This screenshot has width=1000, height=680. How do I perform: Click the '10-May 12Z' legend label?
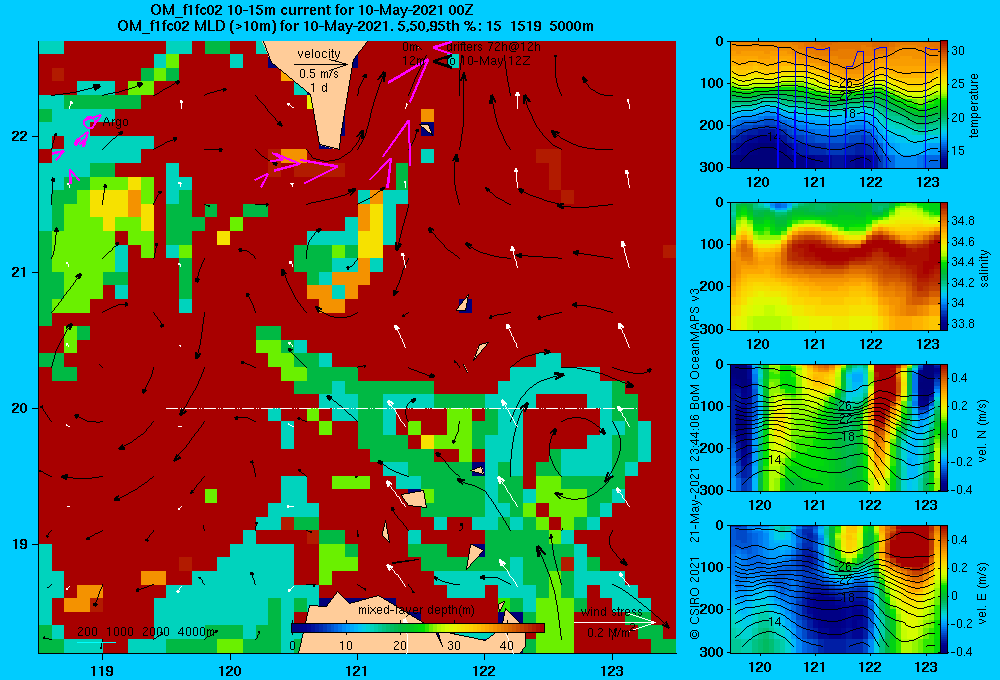tap(495, 61)
